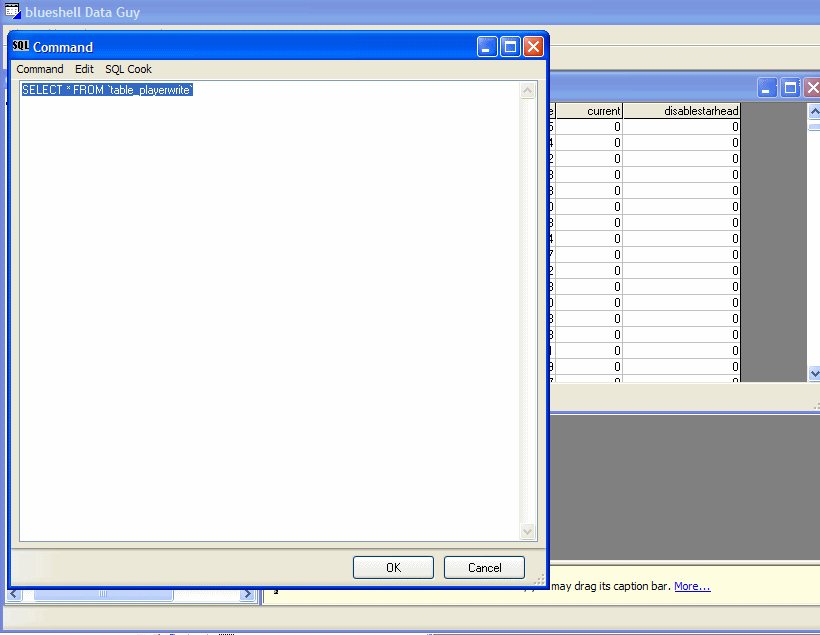Click inside the SQL query text area
This screenshot has height=635, width=820.
pyautogui.click(x=270, y=300)
